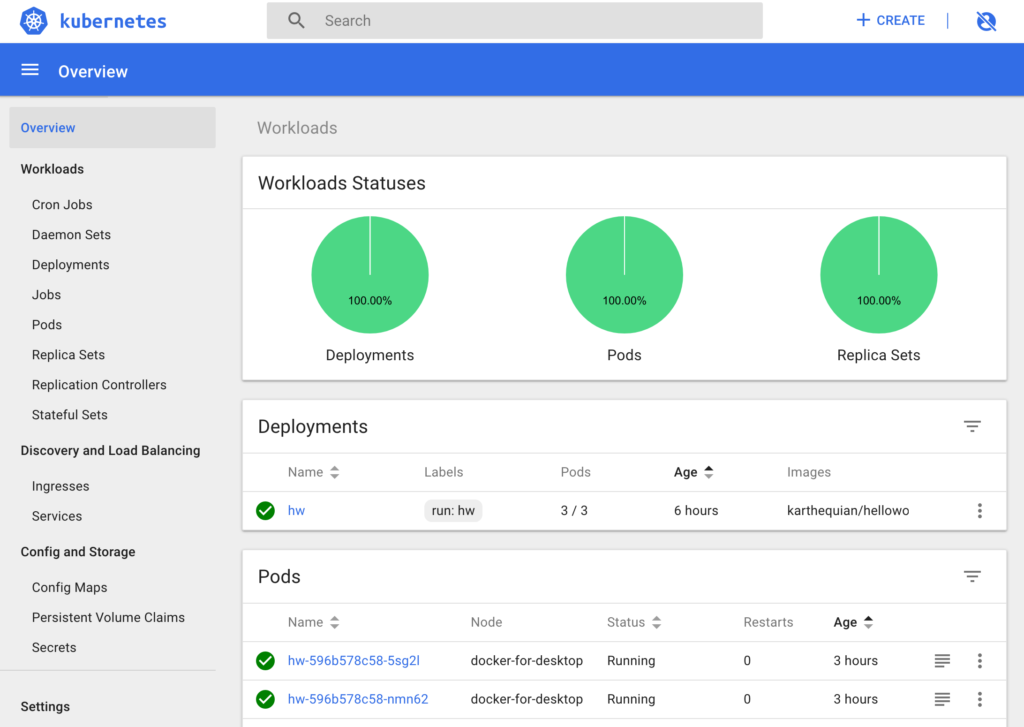
Task: Open Daemon Sets in sidebar
Action: coord(71,235)
